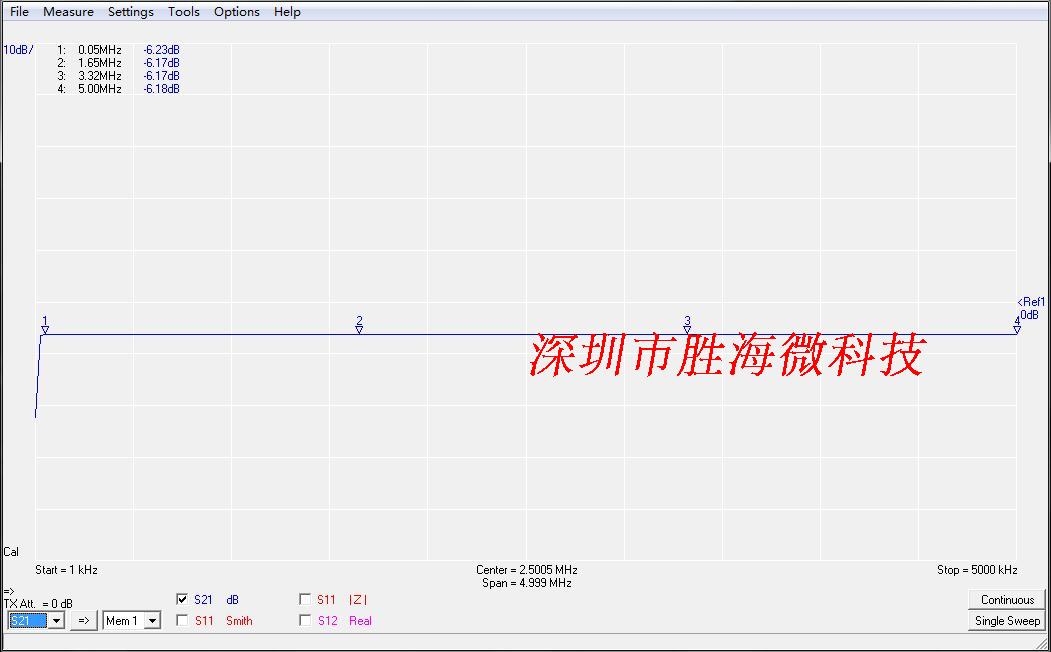This screenshot has height=652, width=1051.
Task: Click the Start = 1 kHz label
Action: [66, 570]
